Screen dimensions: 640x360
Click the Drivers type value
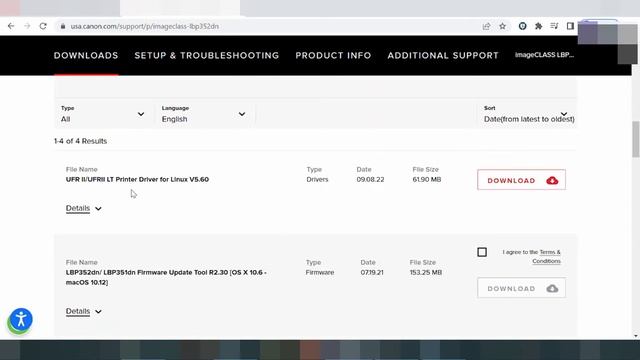317,179
